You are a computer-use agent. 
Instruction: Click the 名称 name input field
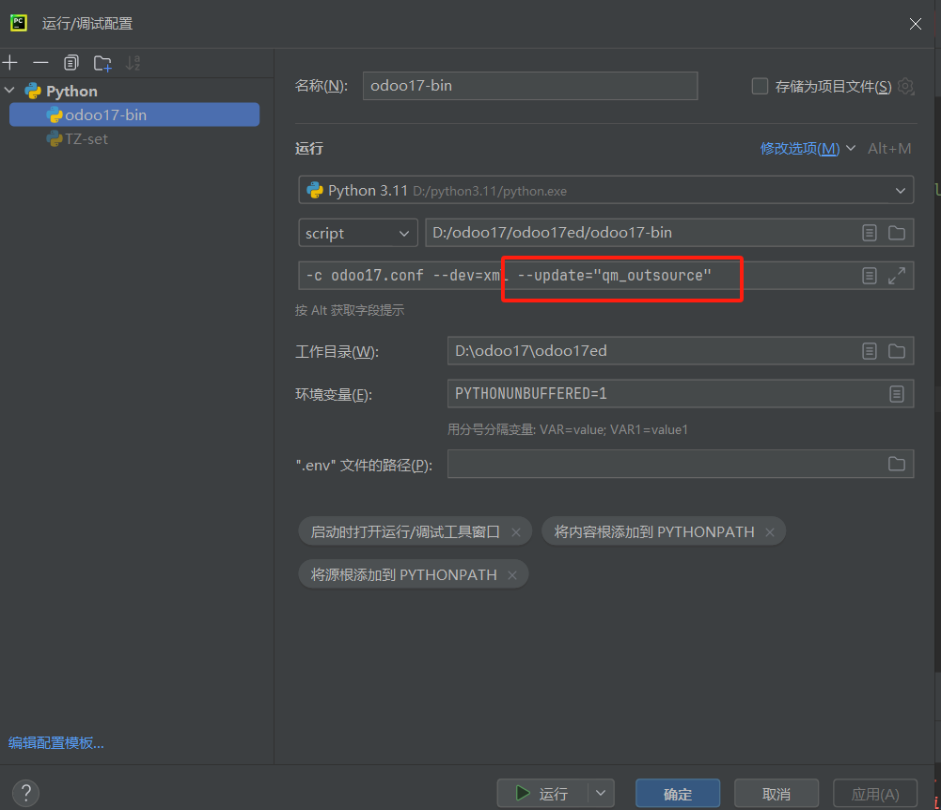click(x=530, y=86)
